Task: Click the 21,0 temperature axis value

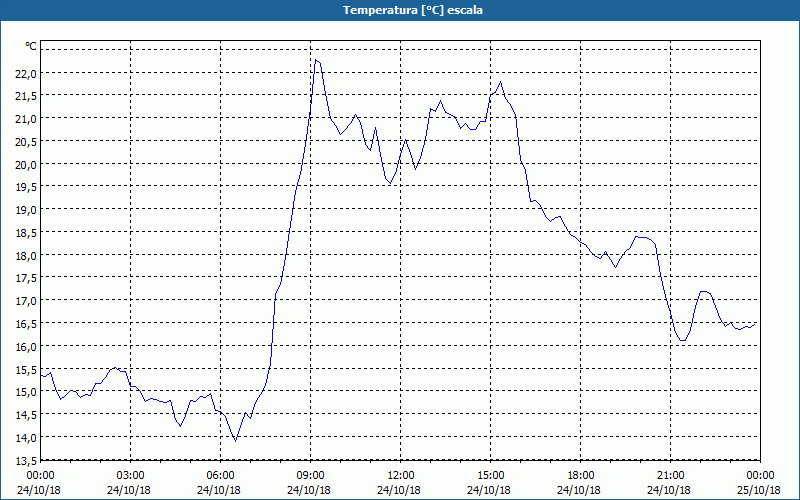Action: 27,119
